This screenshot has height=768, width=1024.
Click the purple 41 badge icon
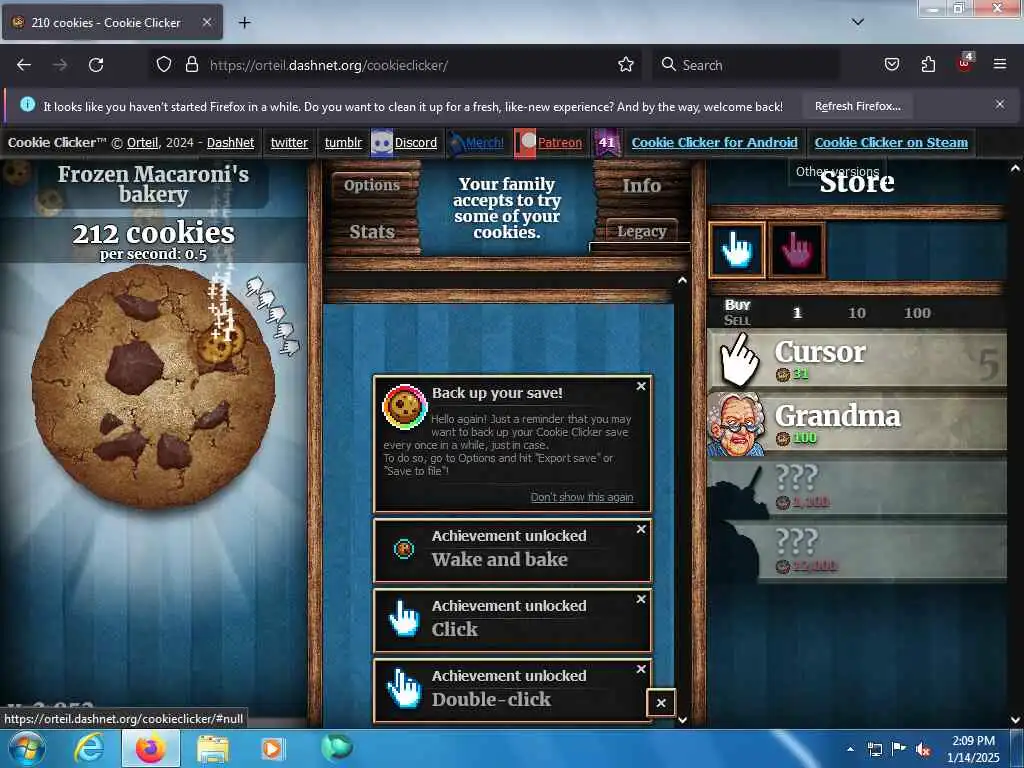coord(607,142)
